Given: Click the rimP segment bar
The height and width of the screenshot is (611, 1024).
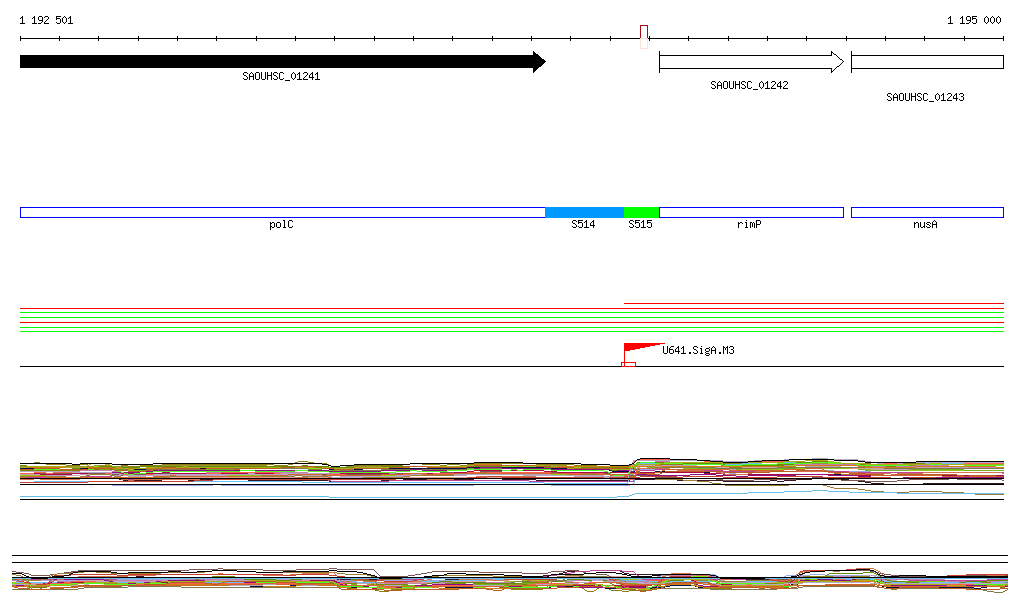Looking at the screenshot, I should [x=750, y=212].
